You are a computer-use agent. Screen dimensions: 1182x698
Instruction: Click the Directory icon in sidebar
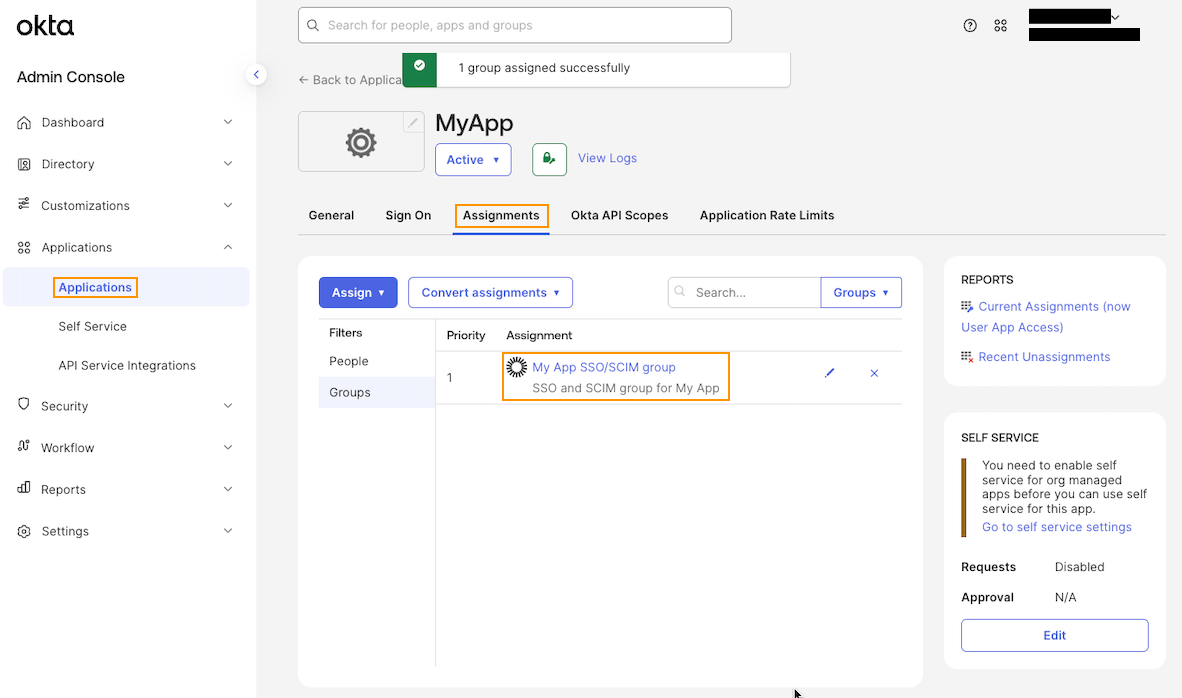(24, 164)
